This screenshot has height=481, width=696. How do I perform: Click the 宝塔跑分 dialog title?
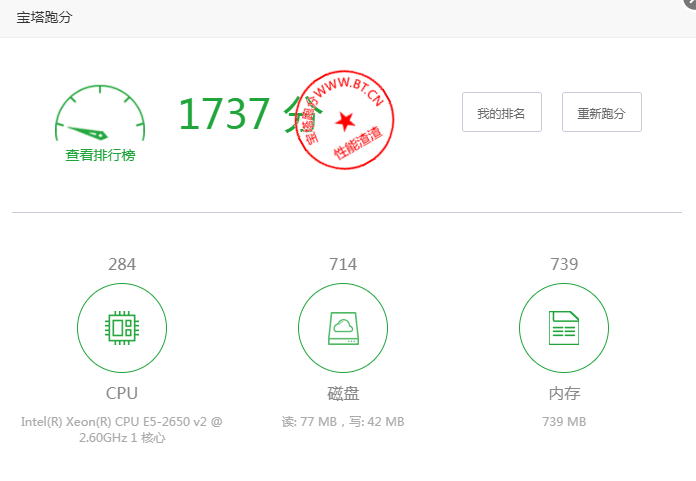point(44,18)
